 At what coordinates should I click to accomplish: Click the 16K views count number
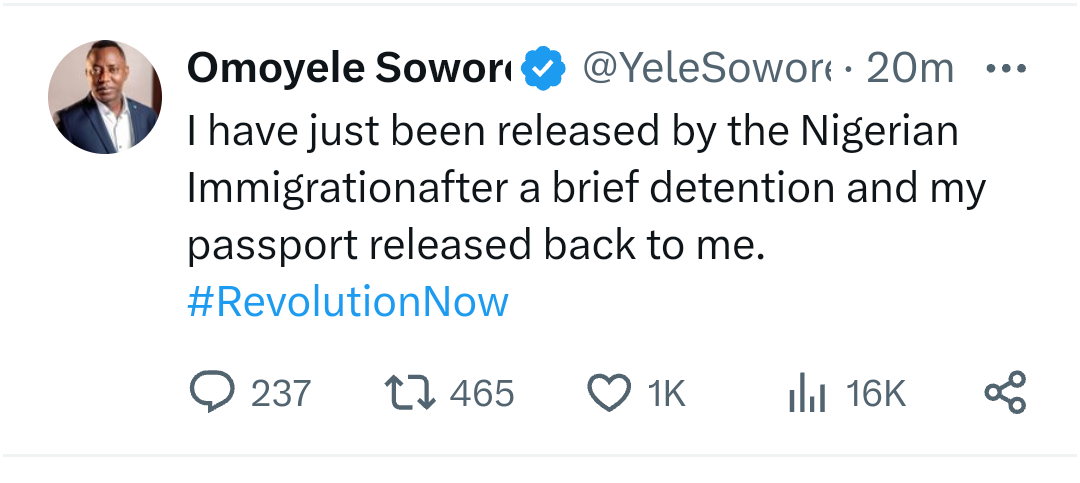[876, 394]
